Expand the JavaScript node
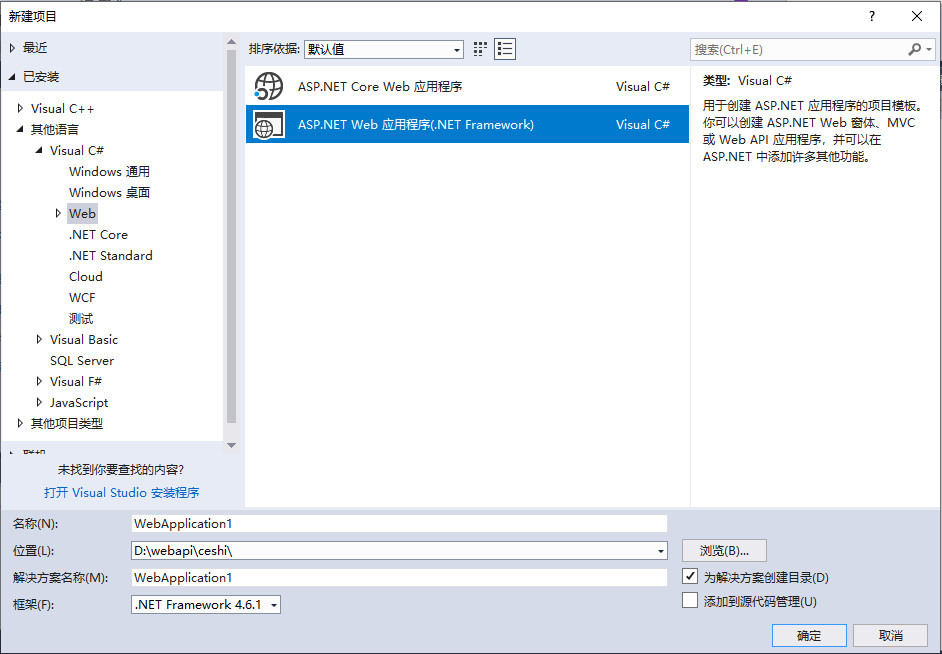The height and width of the screenshot is (654, 942). pyautogui.click(x=40, y=402)
